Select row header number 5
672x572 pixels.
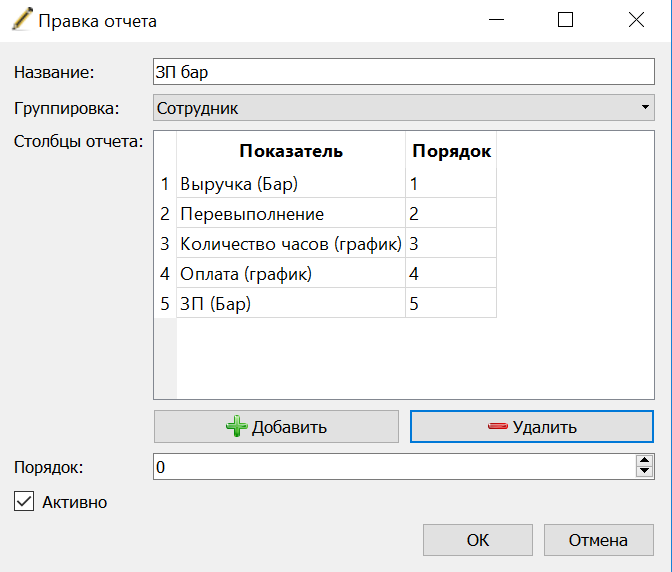coord(165,303)
